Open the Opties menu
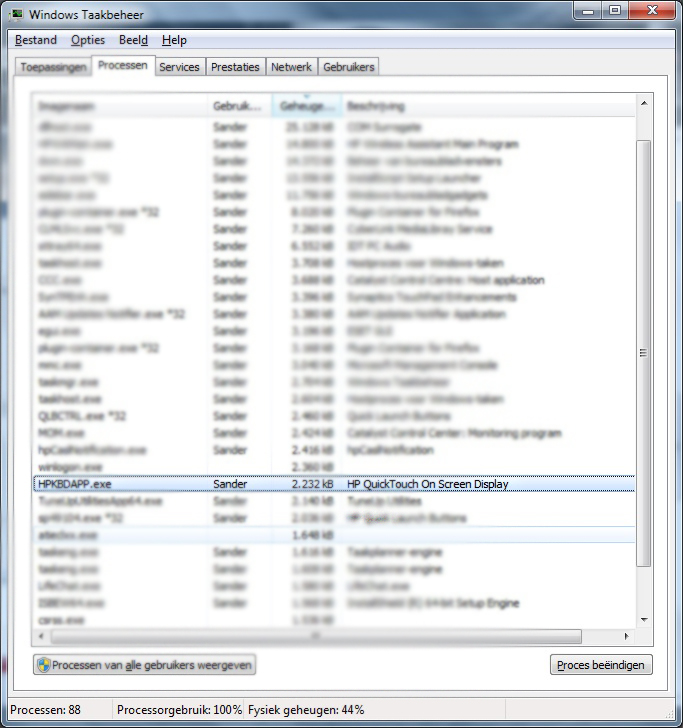The height and width of the screenshot is (728, 683). (x=88, y=40)
